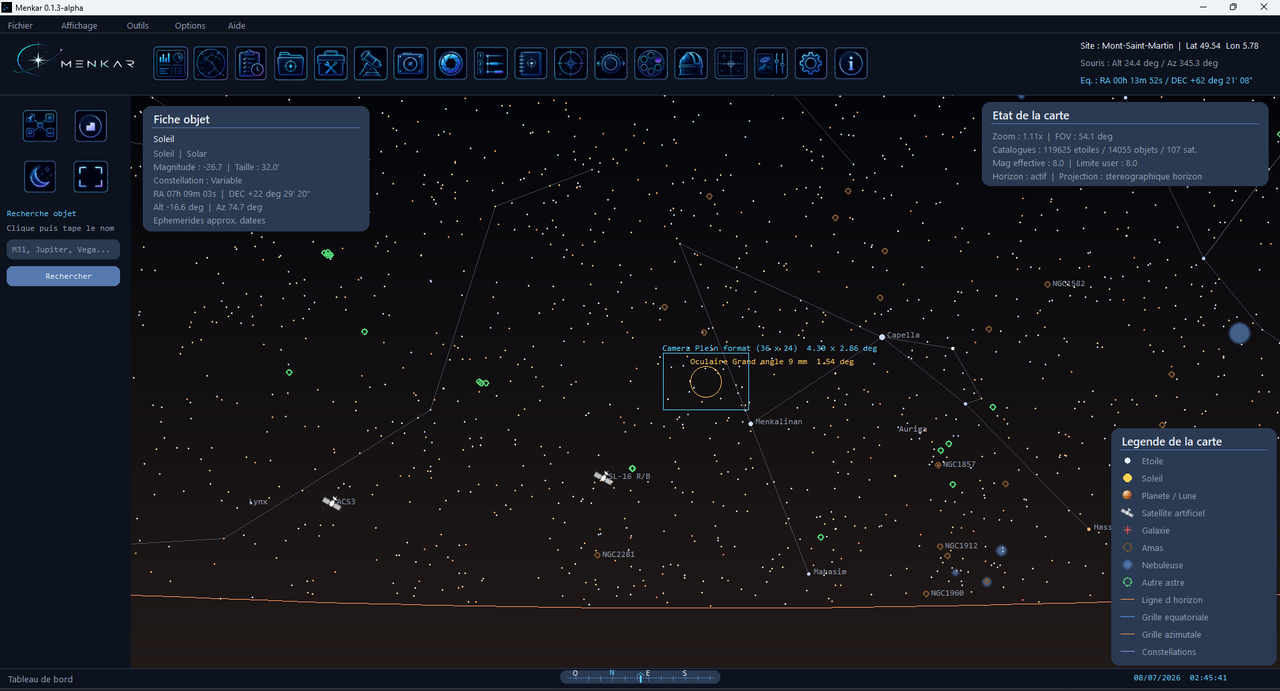
Task: Click Grille equatoriale legend entry
Action: click(1175, 617)
